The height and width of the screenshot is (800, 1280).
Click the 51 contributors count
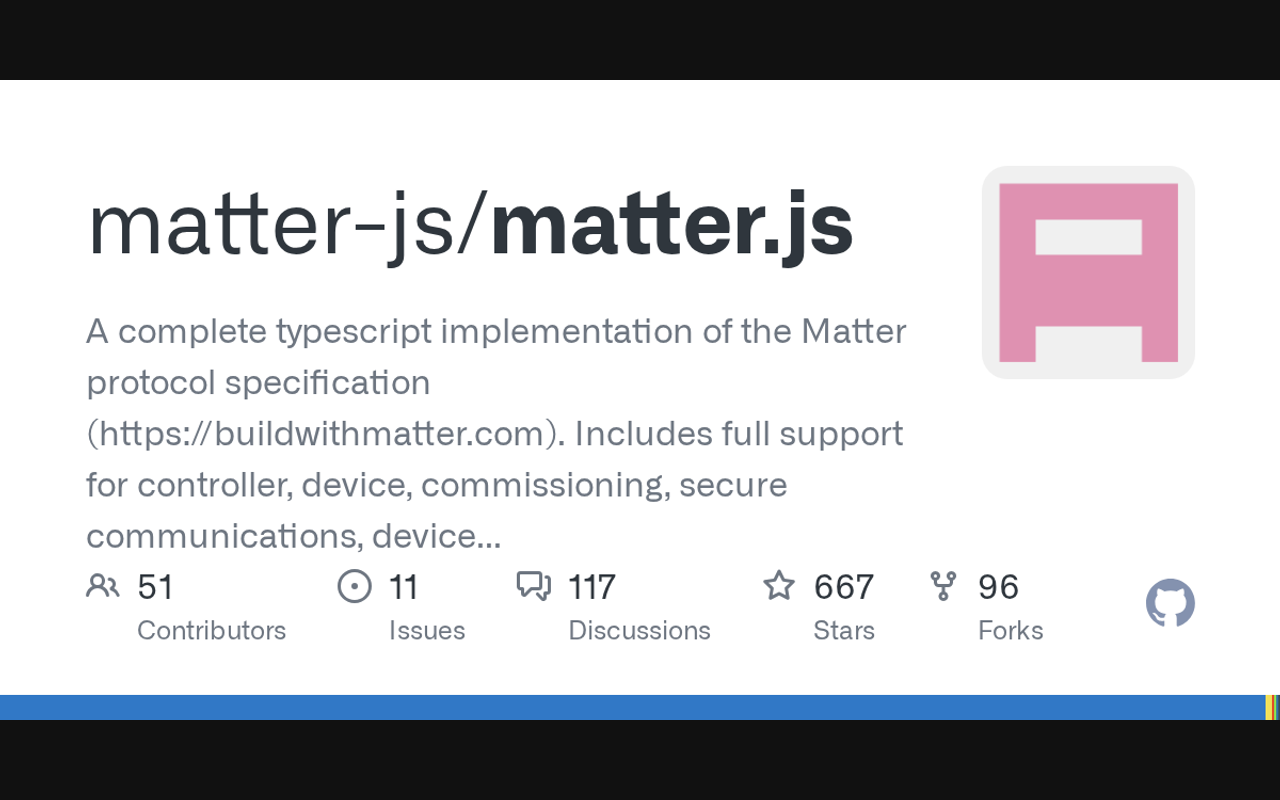tap(155, 587)
